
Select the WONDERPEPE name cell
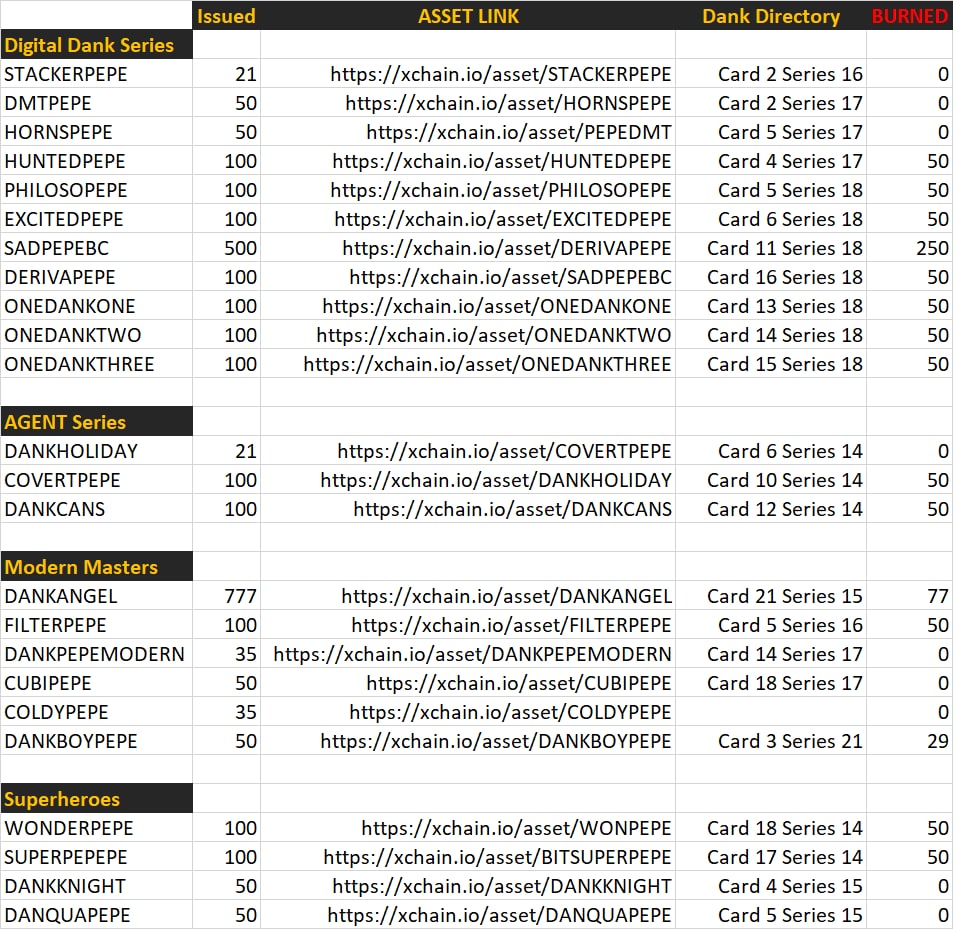click(x=96, y=828)
